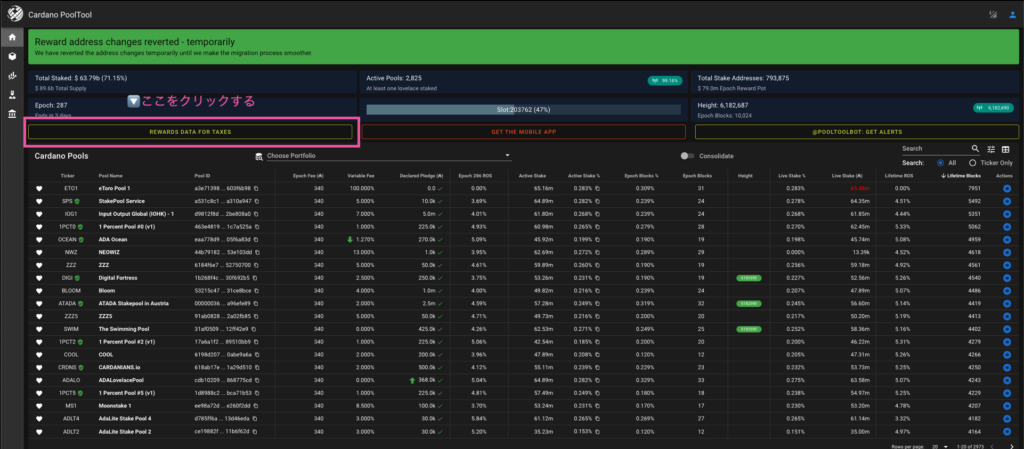Copy Active Stake % in the SPS row
This screenshot has width=1024, height=449.
point(598,201)
